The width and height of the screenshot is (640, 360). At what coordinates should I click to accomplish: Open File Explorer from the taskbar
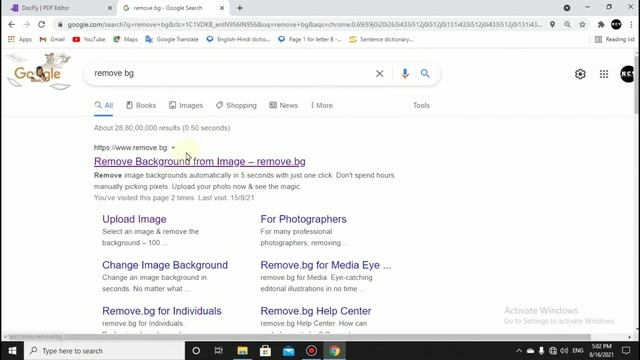242,351
